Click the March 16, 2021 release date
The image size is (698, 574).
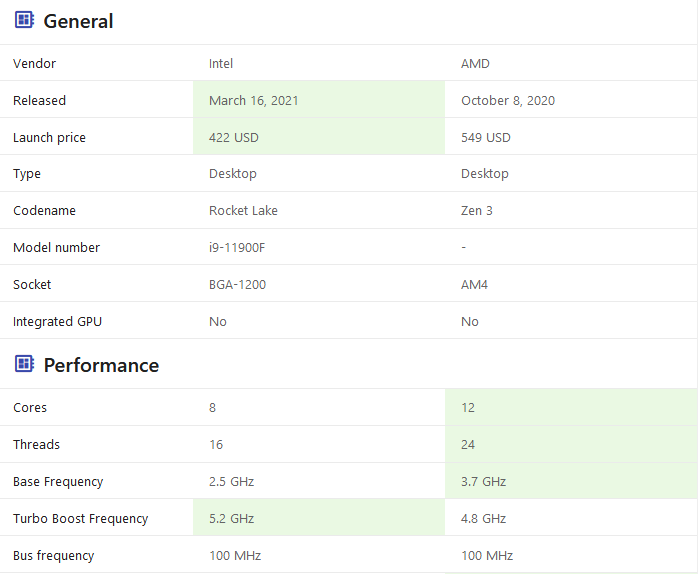pos(253,101)
